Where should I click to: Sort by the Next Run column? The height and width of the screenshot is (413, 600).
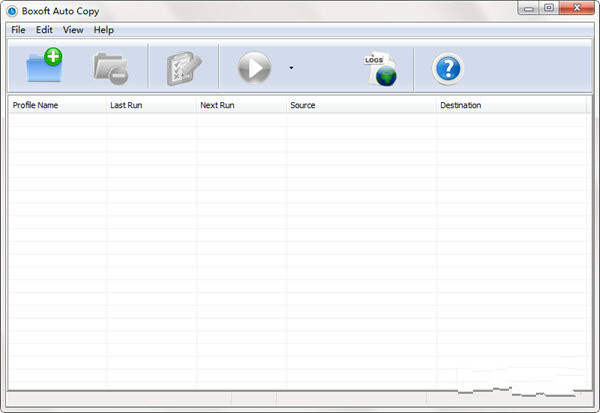coord(241,105)
